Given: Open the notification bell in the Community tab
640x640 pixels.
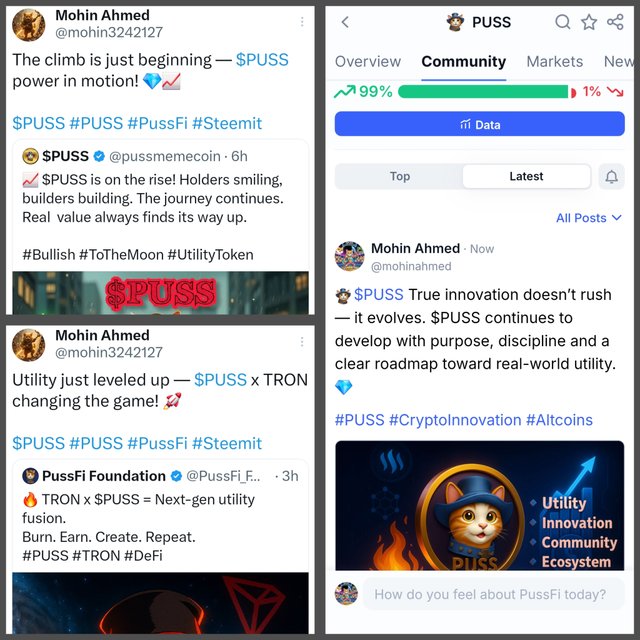Looking at the screenshot, I should tap(611, 177).
